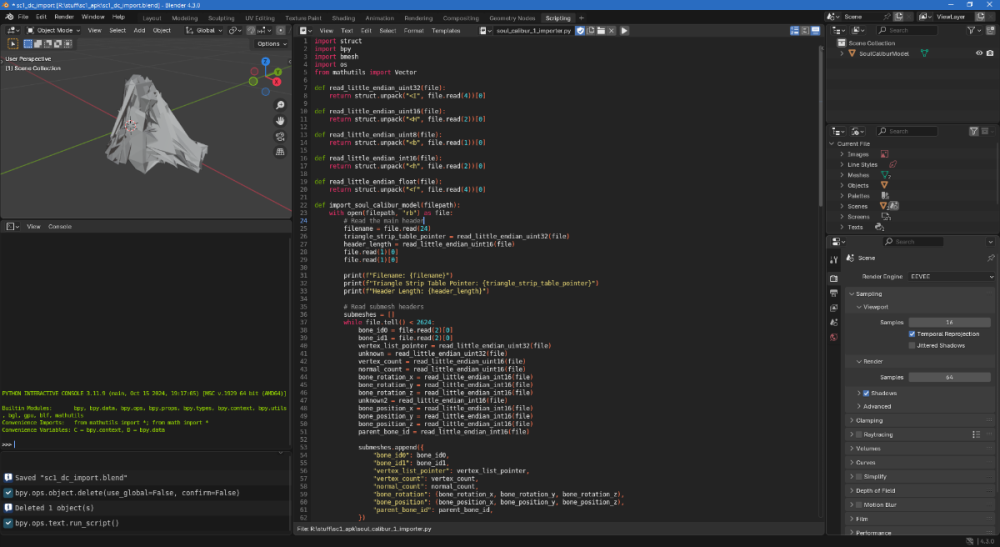The image size is (1000, 547).
Task: Open the Output properties tab icon
Action: click(x=833, y=293)
